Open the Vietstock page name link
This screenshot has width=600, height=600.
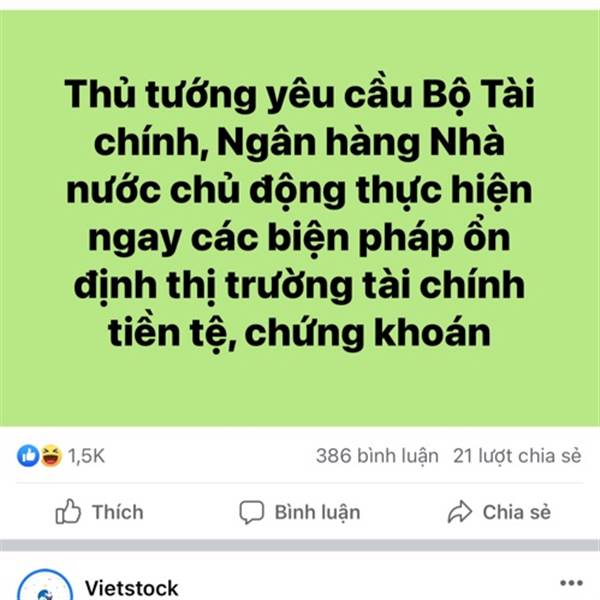point(131,588)
